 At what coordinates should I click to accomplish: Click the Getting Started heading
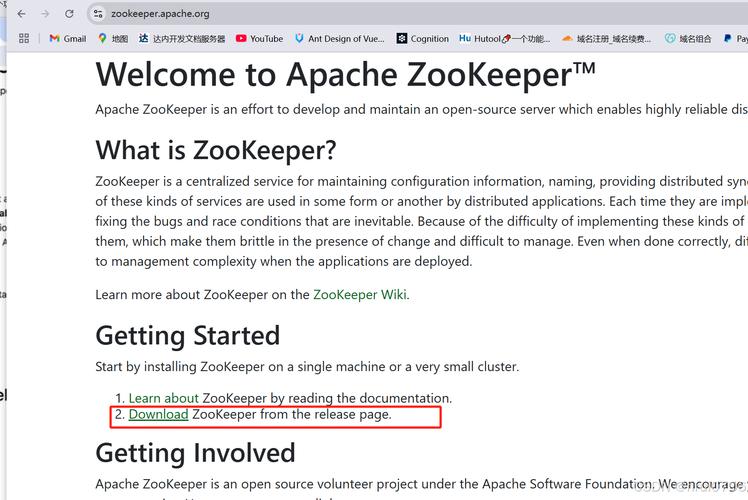(187, 336)
